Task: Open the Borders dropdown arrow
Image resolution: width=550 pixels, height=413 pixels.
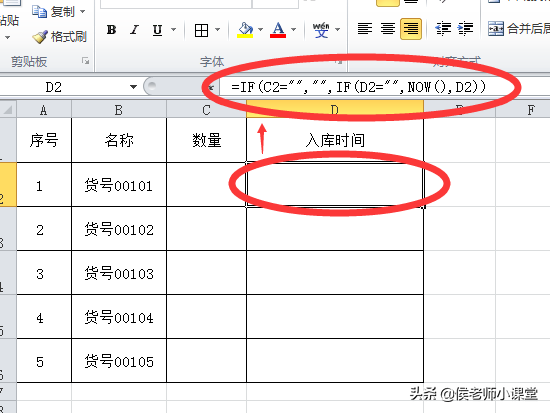Action: [x=217, y=29]
